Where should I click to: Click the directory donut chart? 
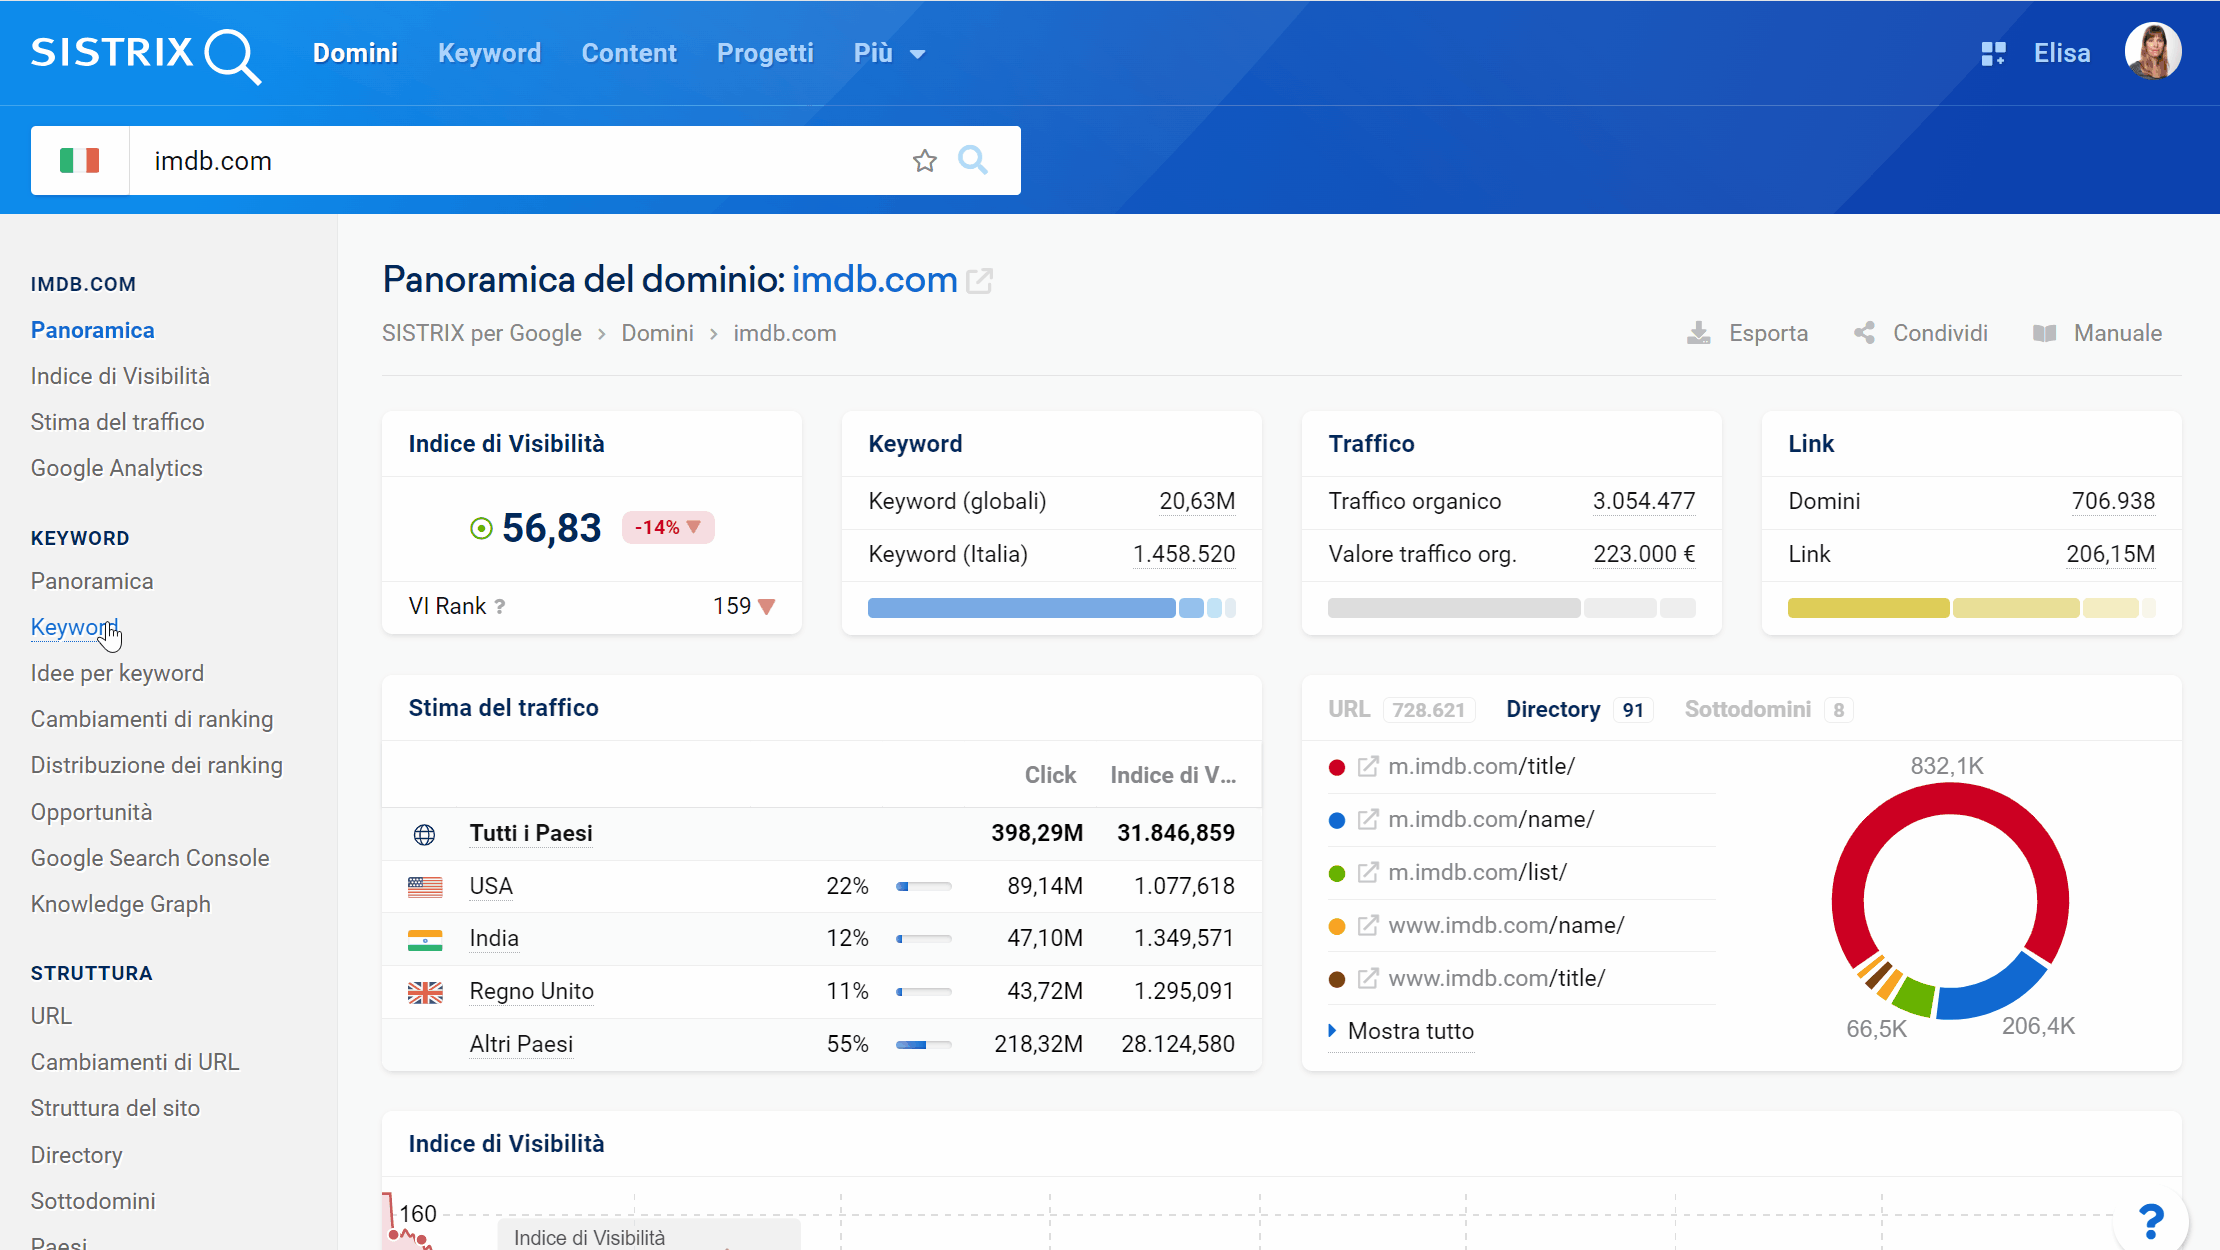pyautogui.click(x=1950, y=901)
